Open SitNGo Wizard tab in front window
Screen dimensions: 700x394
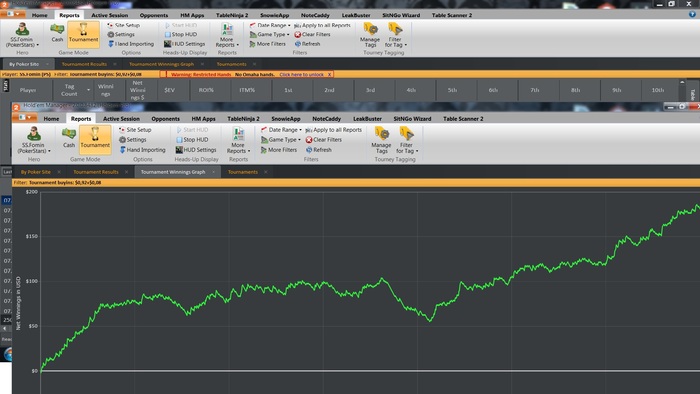pos(412,119)
